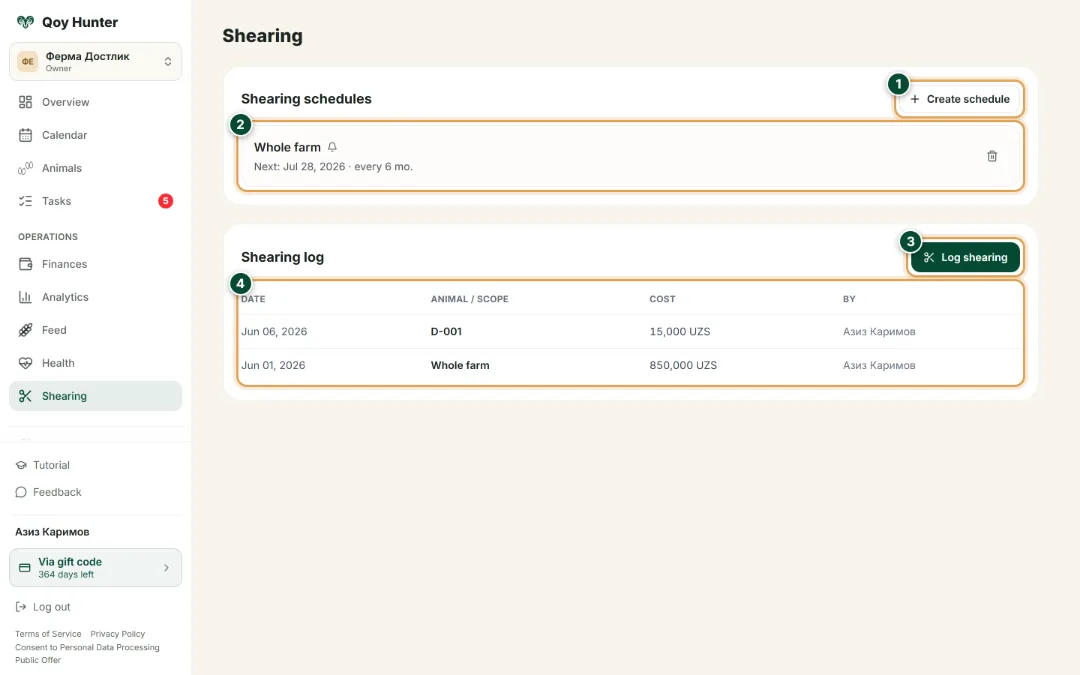Click the Calendar icon in sidebar
1080x675 pixels.
pos(25,135)
